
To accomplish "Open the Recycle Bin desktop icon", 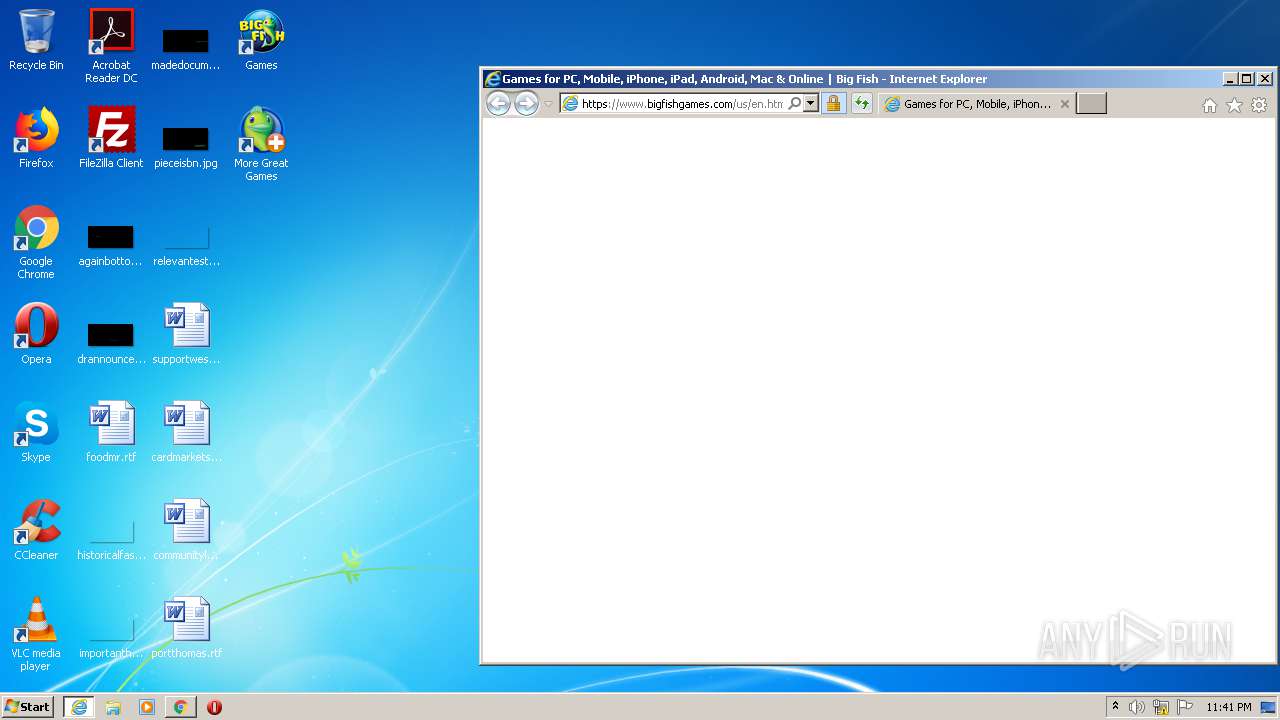I will (x=36, y=40).
